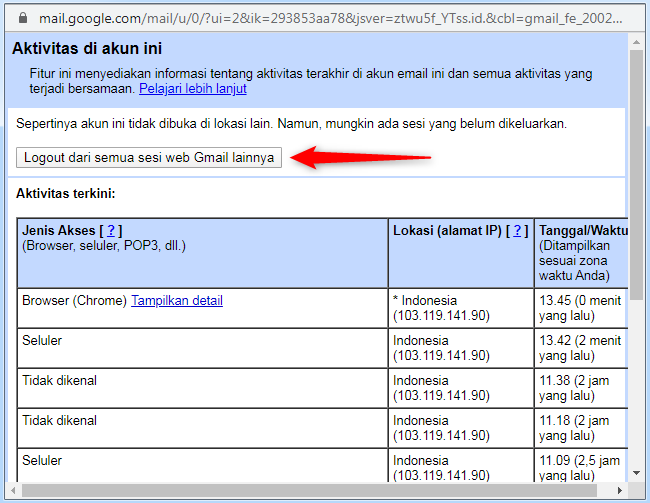Image resolution: width=650 pixels, height=503 pixels.
Task: Open the Pelajari lebih lanjut link
Action: tap(193, 88)
